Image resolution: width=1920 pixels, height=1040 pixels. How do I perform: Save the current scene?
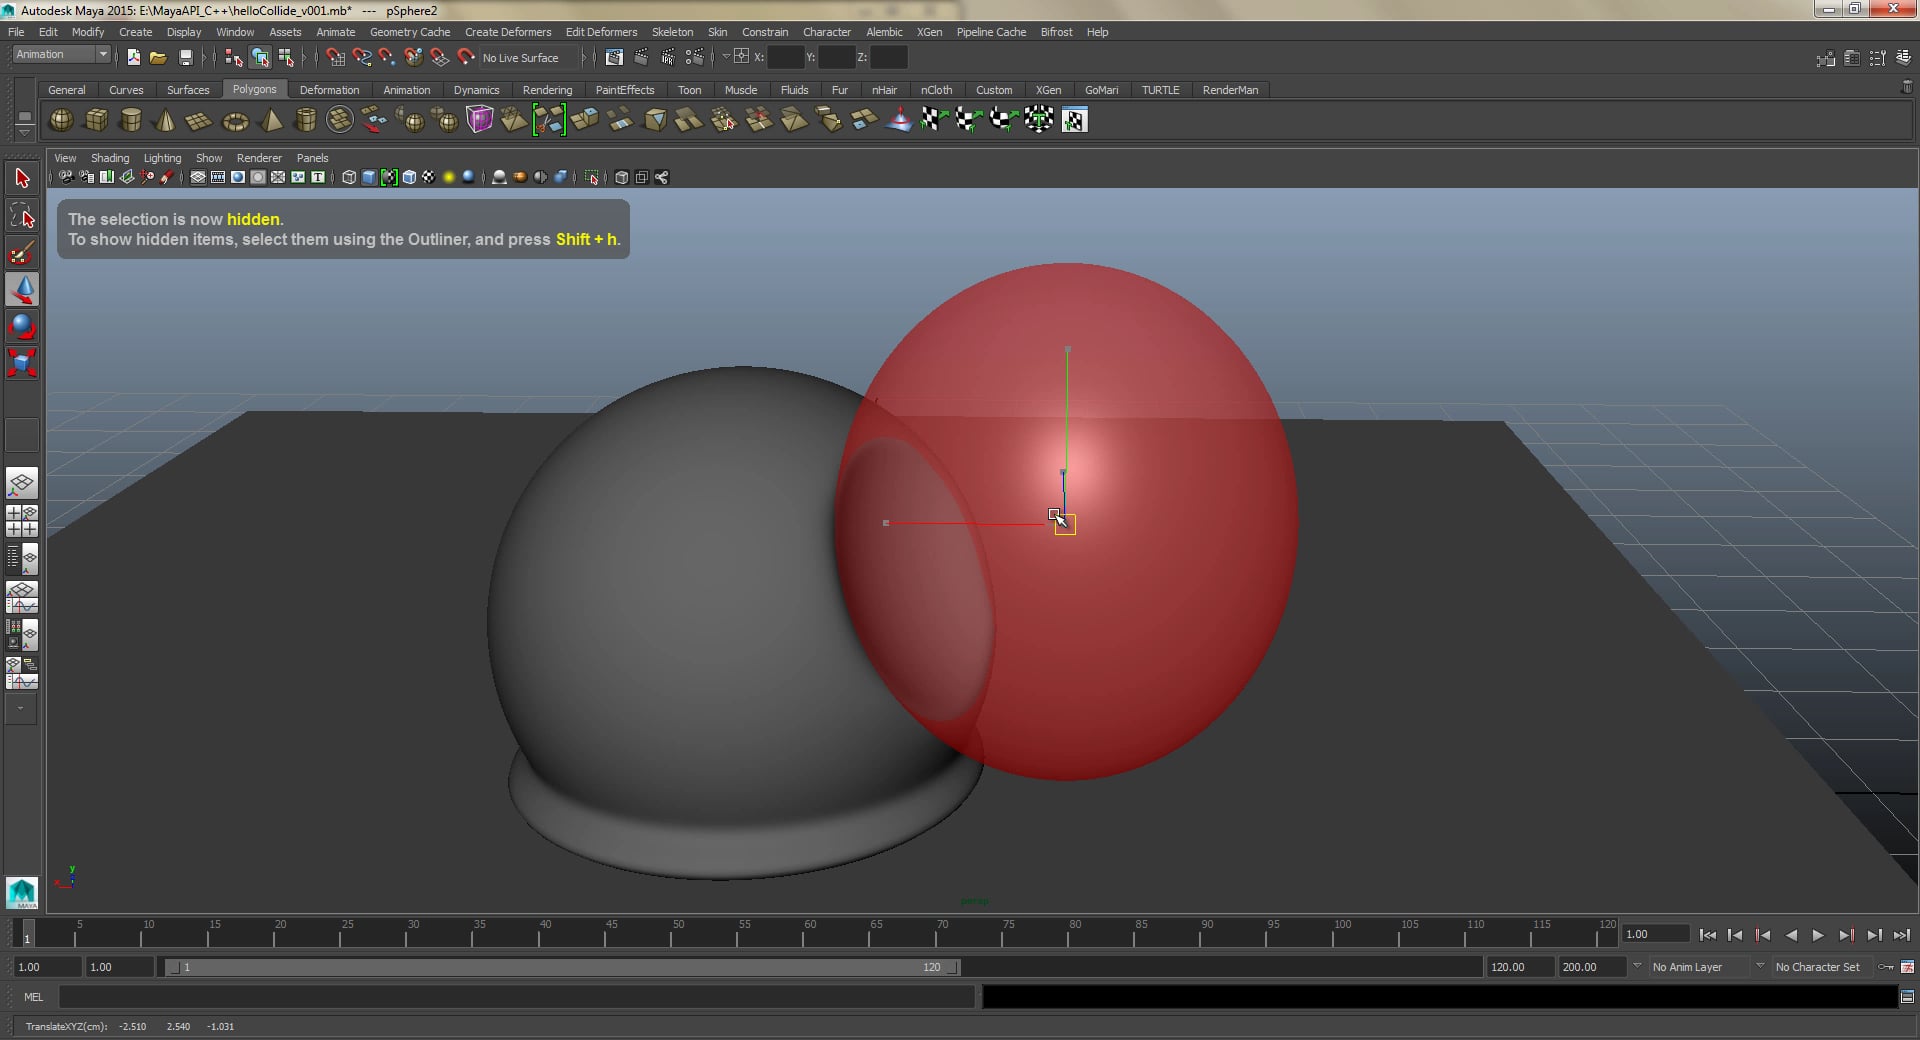click(186, 57)
